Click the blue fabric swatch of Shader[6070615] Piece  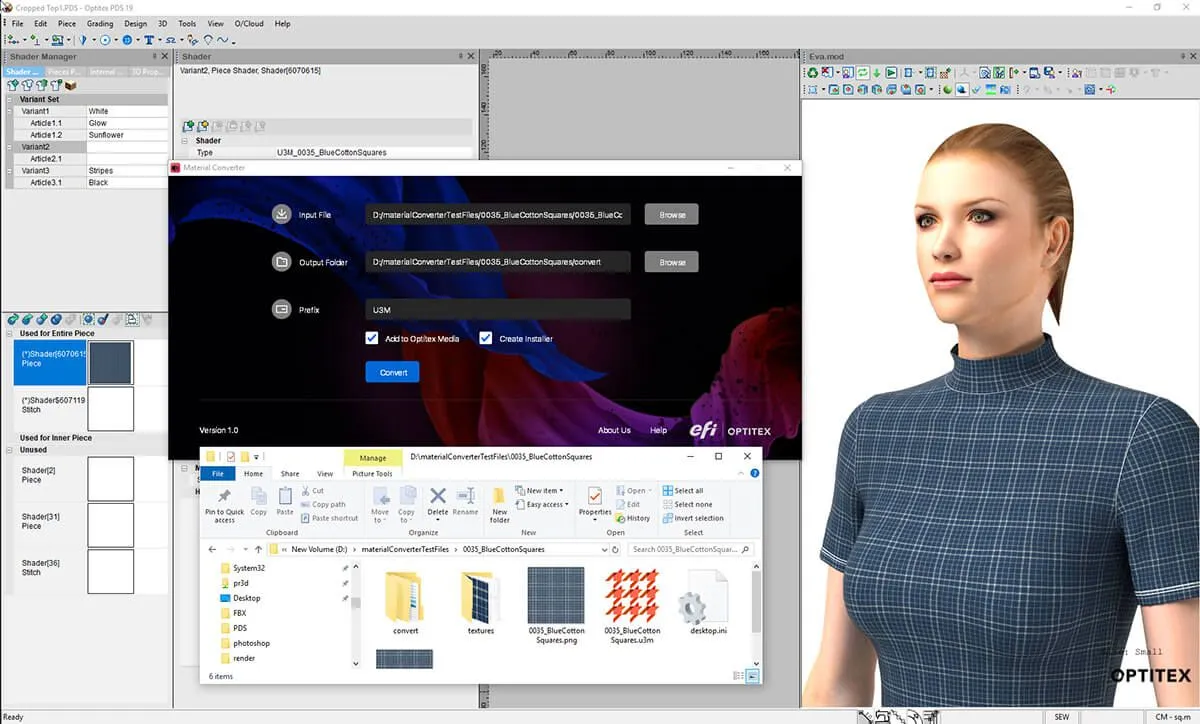click(x=110, y=362)
